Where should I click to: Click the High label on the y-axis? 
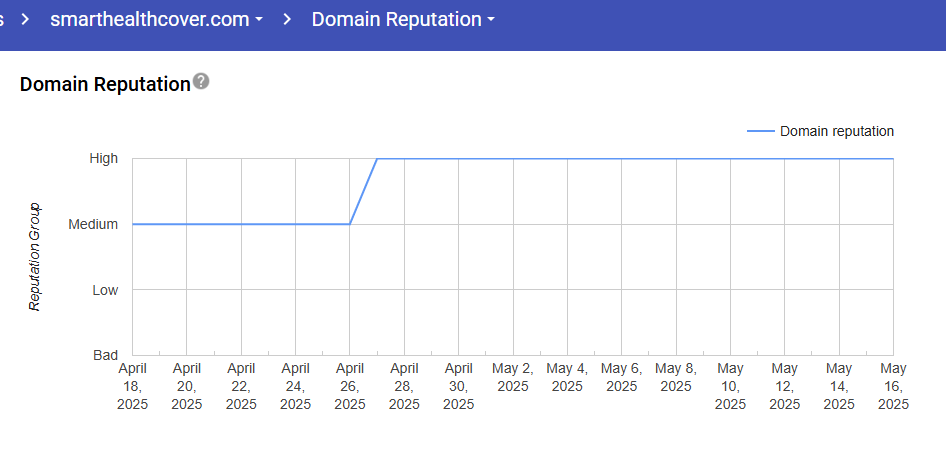click(x=103, y=158)
